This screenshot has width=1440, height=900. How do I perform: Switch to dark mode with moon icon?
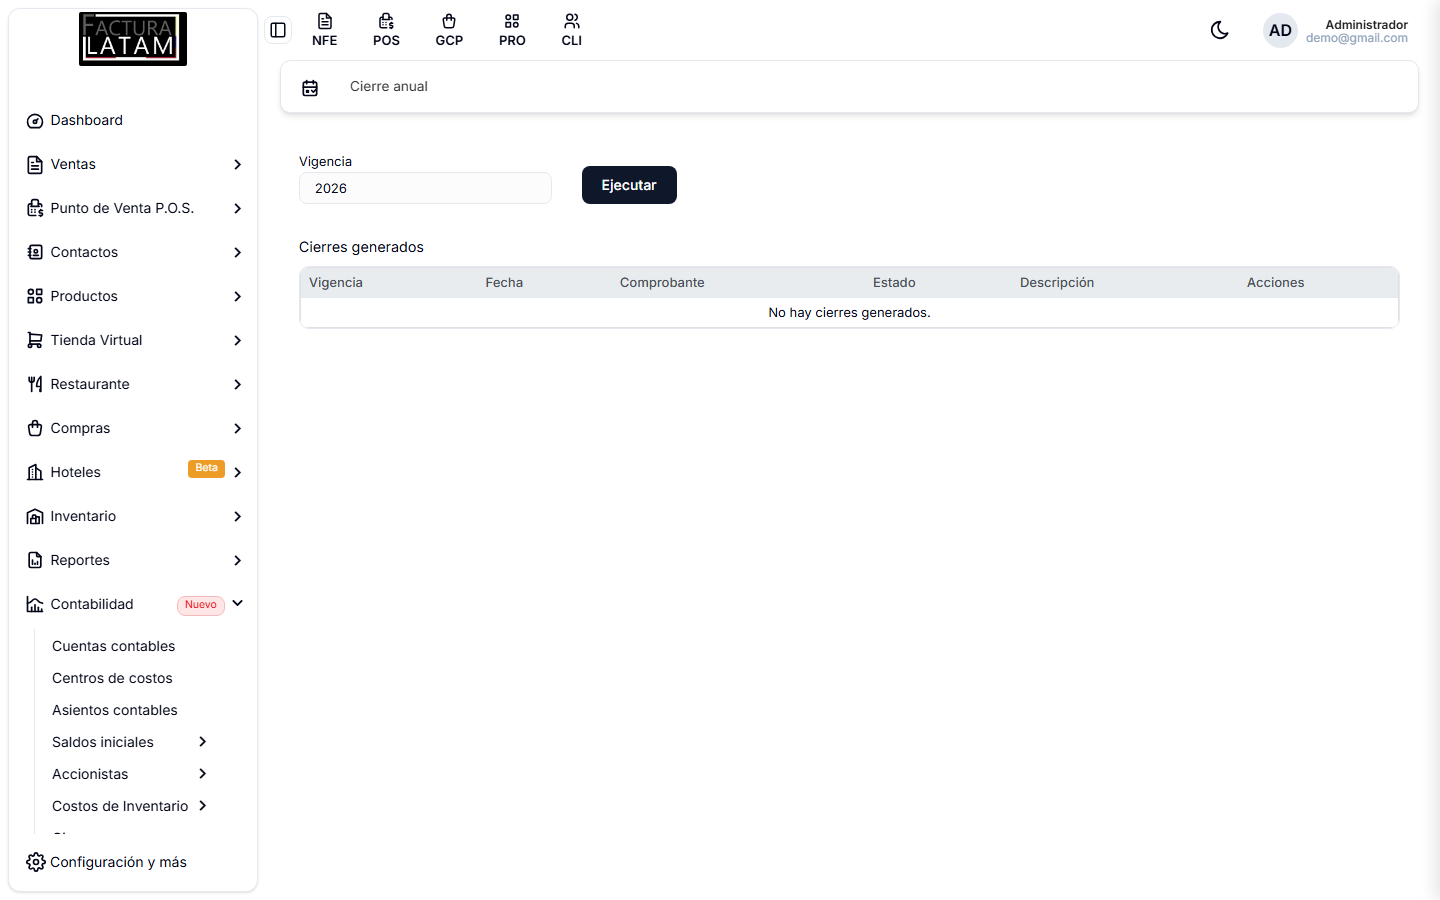(1219, 30)
